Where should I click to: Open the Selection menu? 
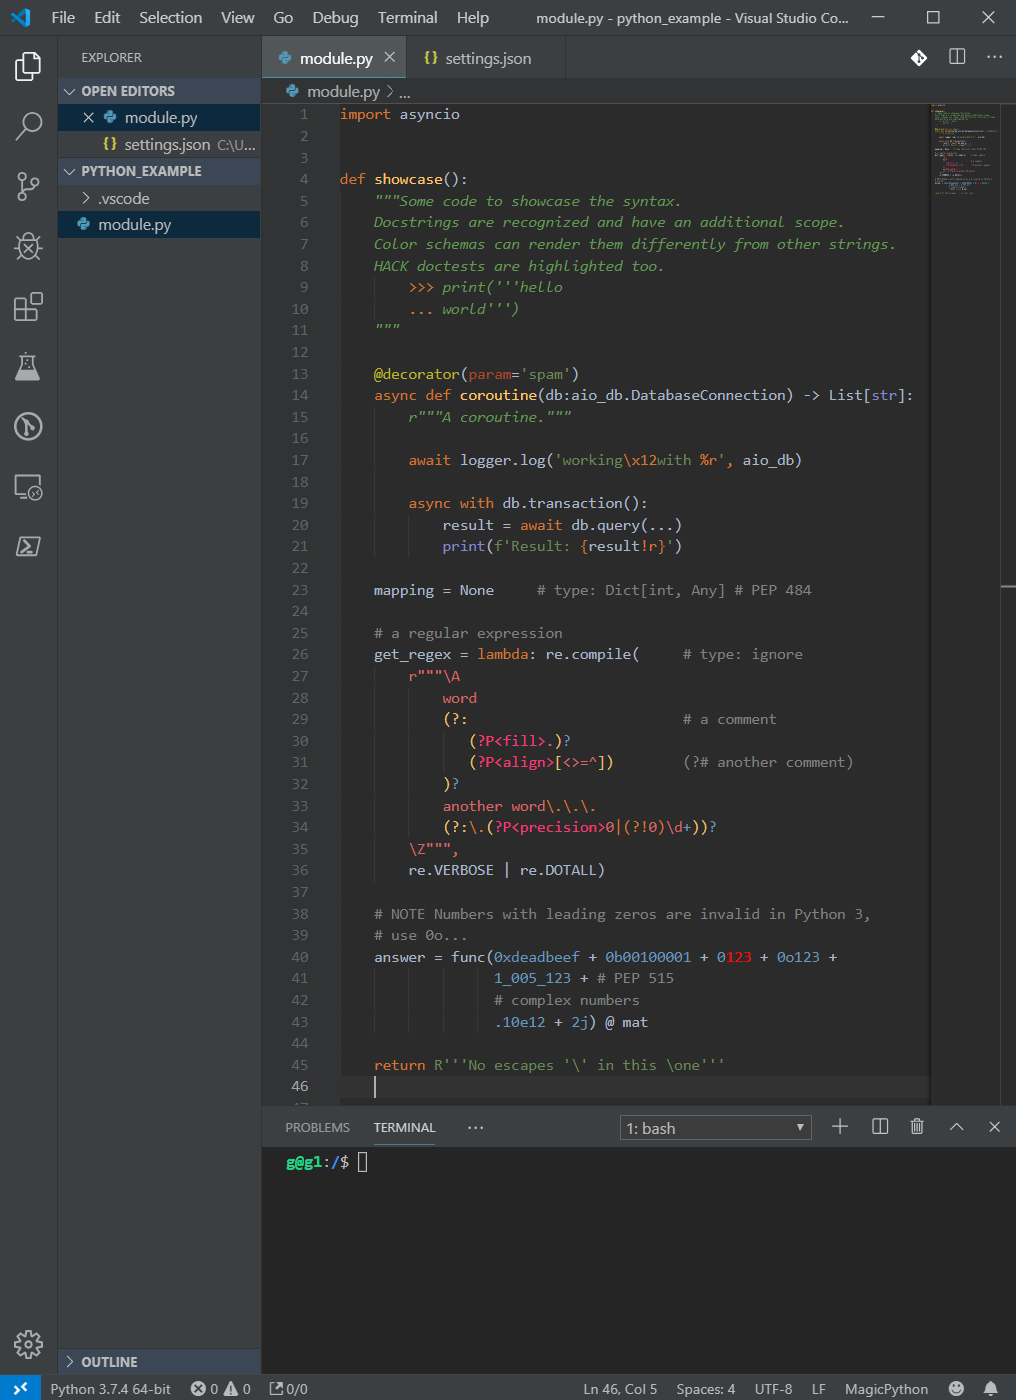tap(170, 18)
